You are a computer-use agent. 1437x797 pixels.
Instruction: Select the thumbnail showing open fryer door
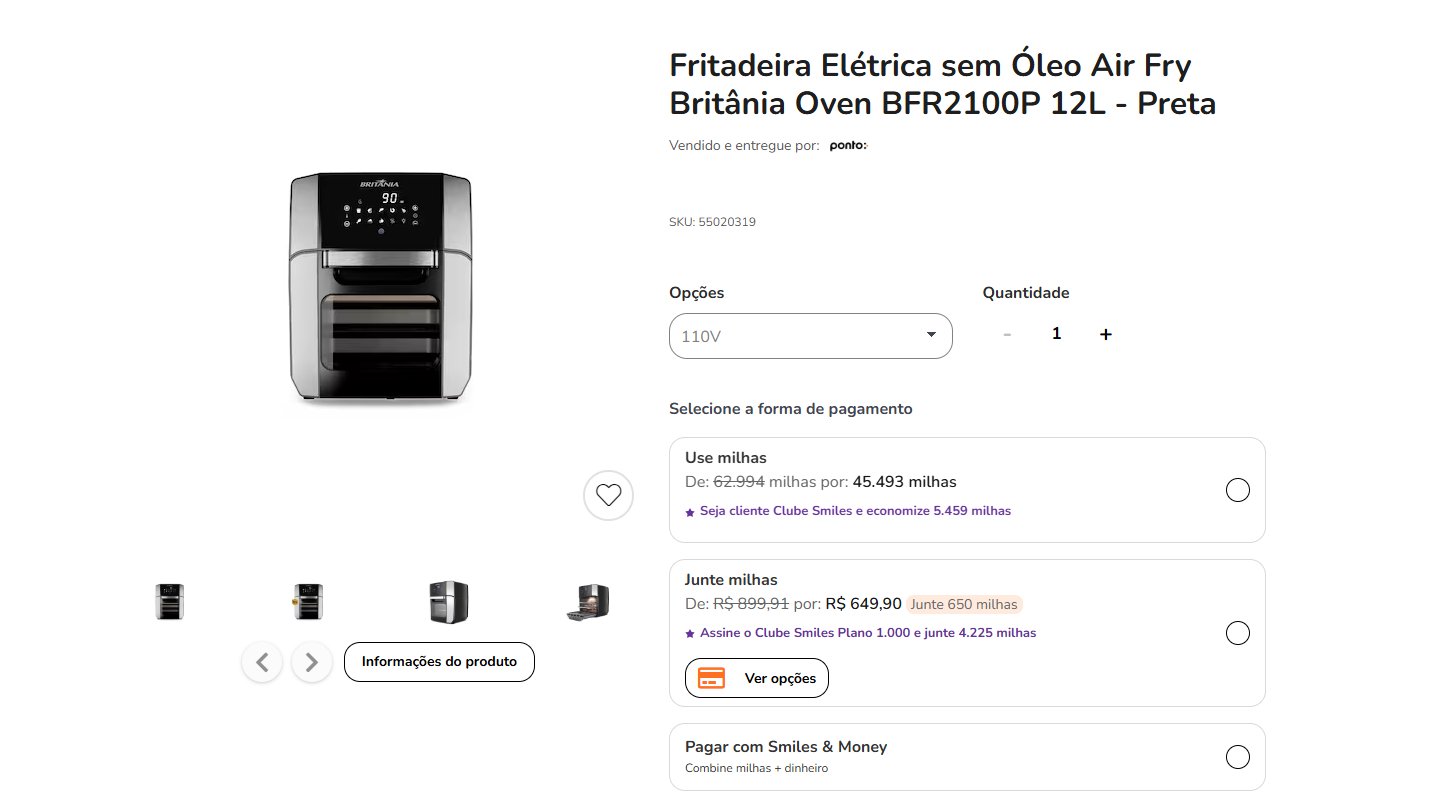click(588, 602)
